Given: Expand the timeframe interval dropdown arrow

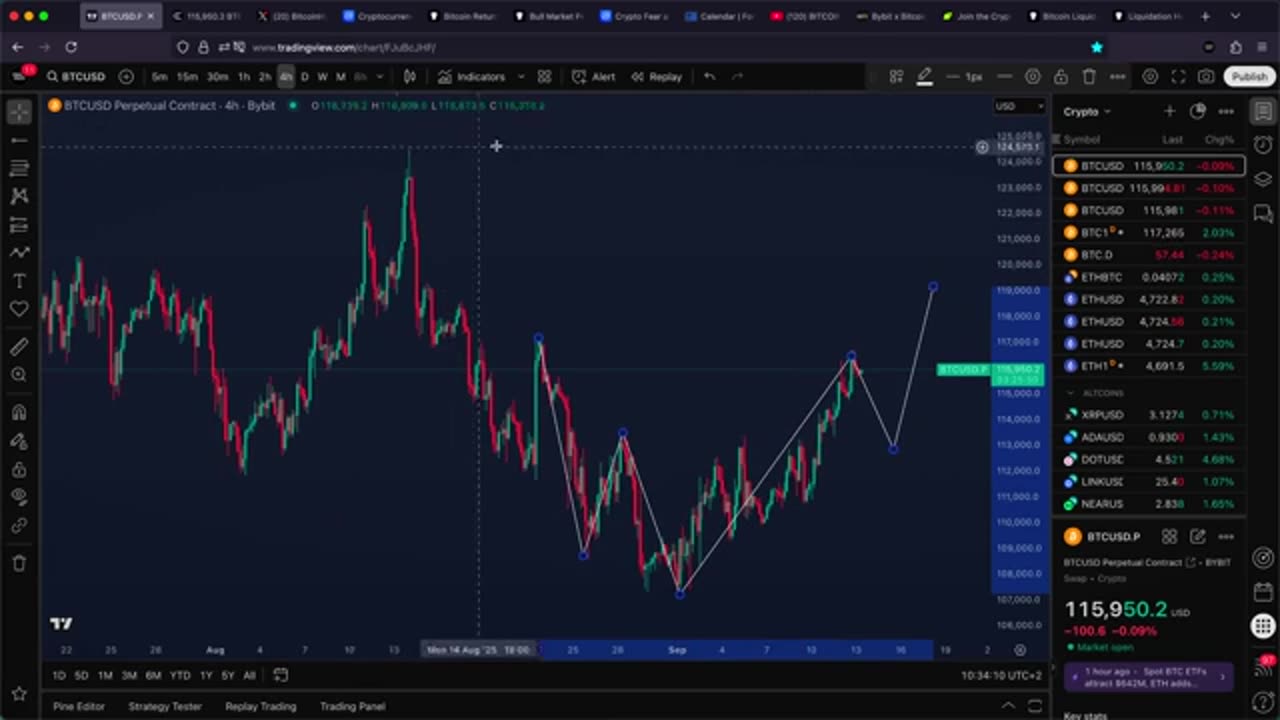Looking at the screenshot, I should pos(379,77).
